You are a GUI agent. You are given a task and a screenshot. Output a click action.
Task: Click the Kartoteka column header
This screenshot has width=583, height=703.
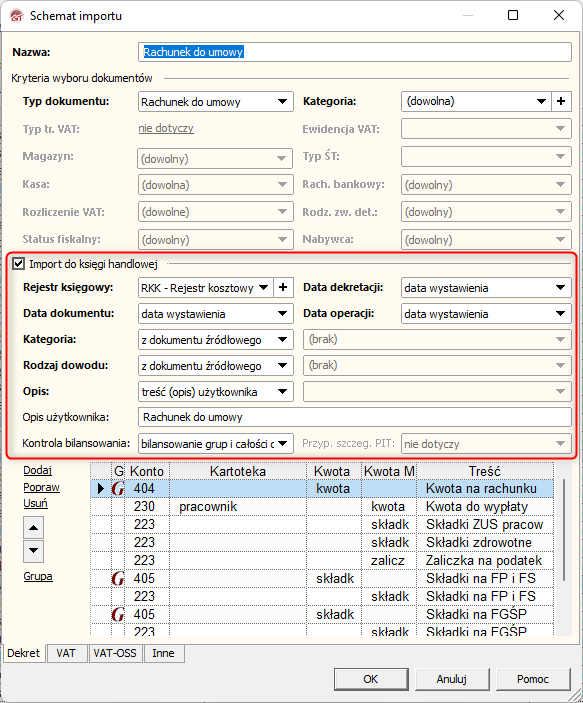[x=238, y=471]
